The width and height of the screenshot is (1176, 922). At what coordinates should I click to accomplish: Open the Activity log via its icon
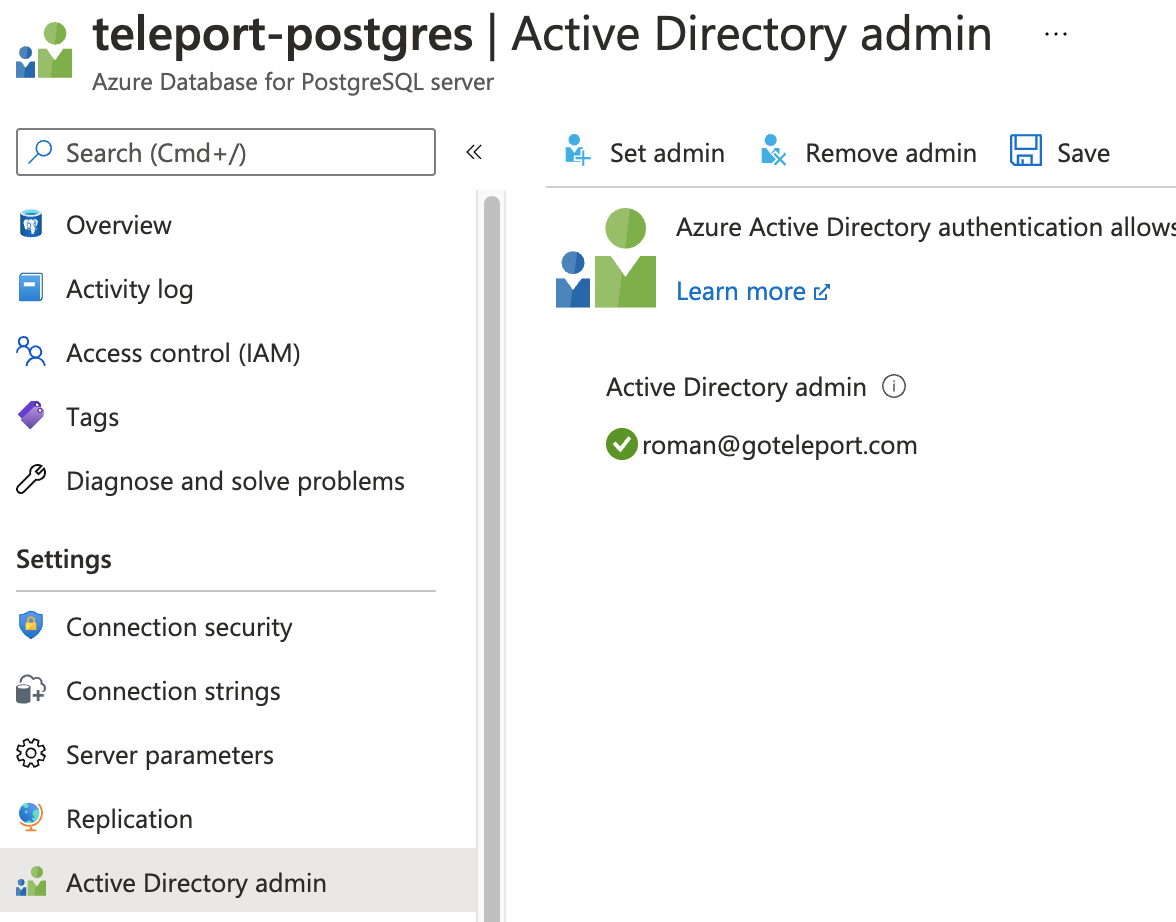pos(31,288)
